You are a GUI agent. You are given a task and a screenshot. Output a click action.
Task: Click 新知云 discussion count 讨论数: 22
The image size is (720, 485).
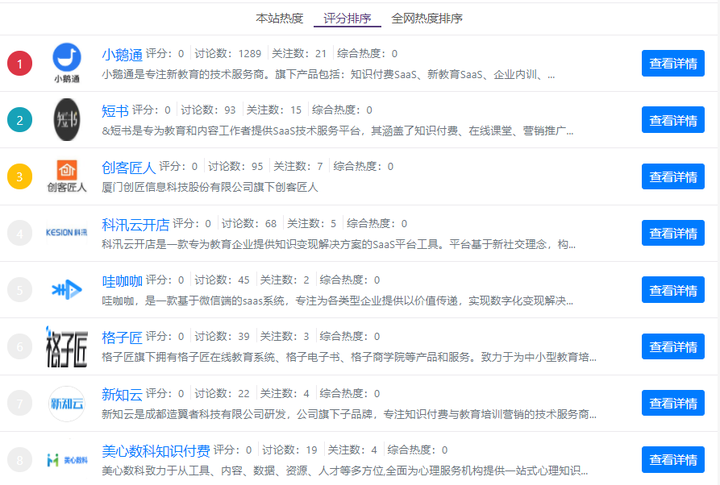click(x=222, y=394)
